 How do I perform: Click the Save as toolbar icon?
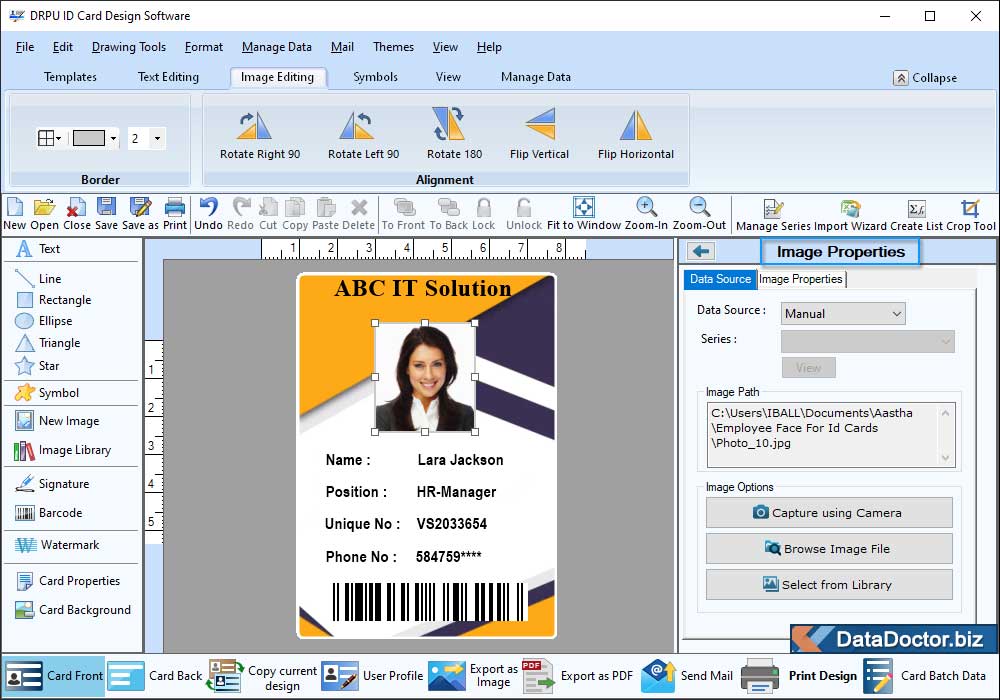(x=140, y=214)
